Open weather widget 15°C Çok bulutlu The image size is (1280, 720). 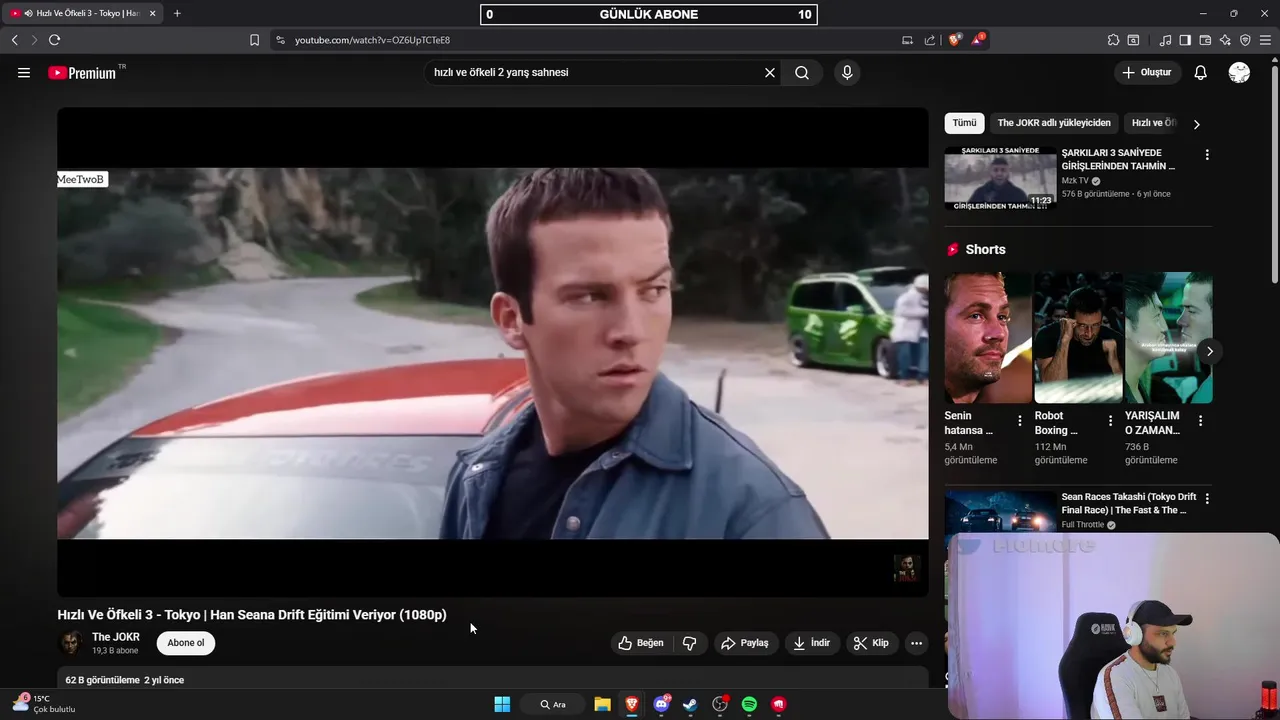click(44, 704)
